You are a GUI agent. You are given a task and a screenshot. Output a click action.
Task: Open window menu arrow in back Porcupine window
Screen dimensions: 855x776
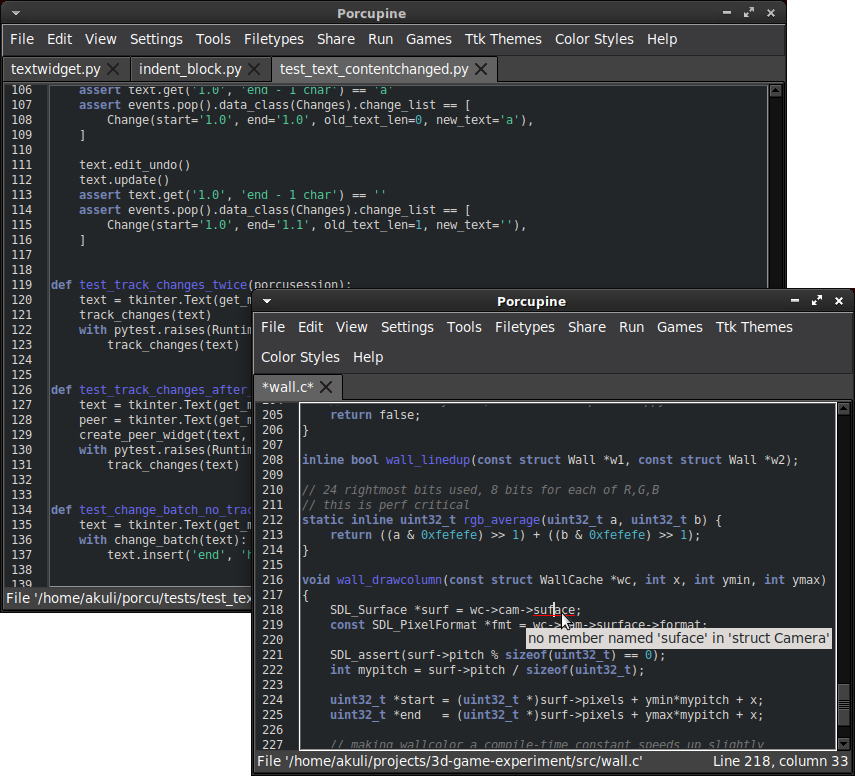point(16,13)
